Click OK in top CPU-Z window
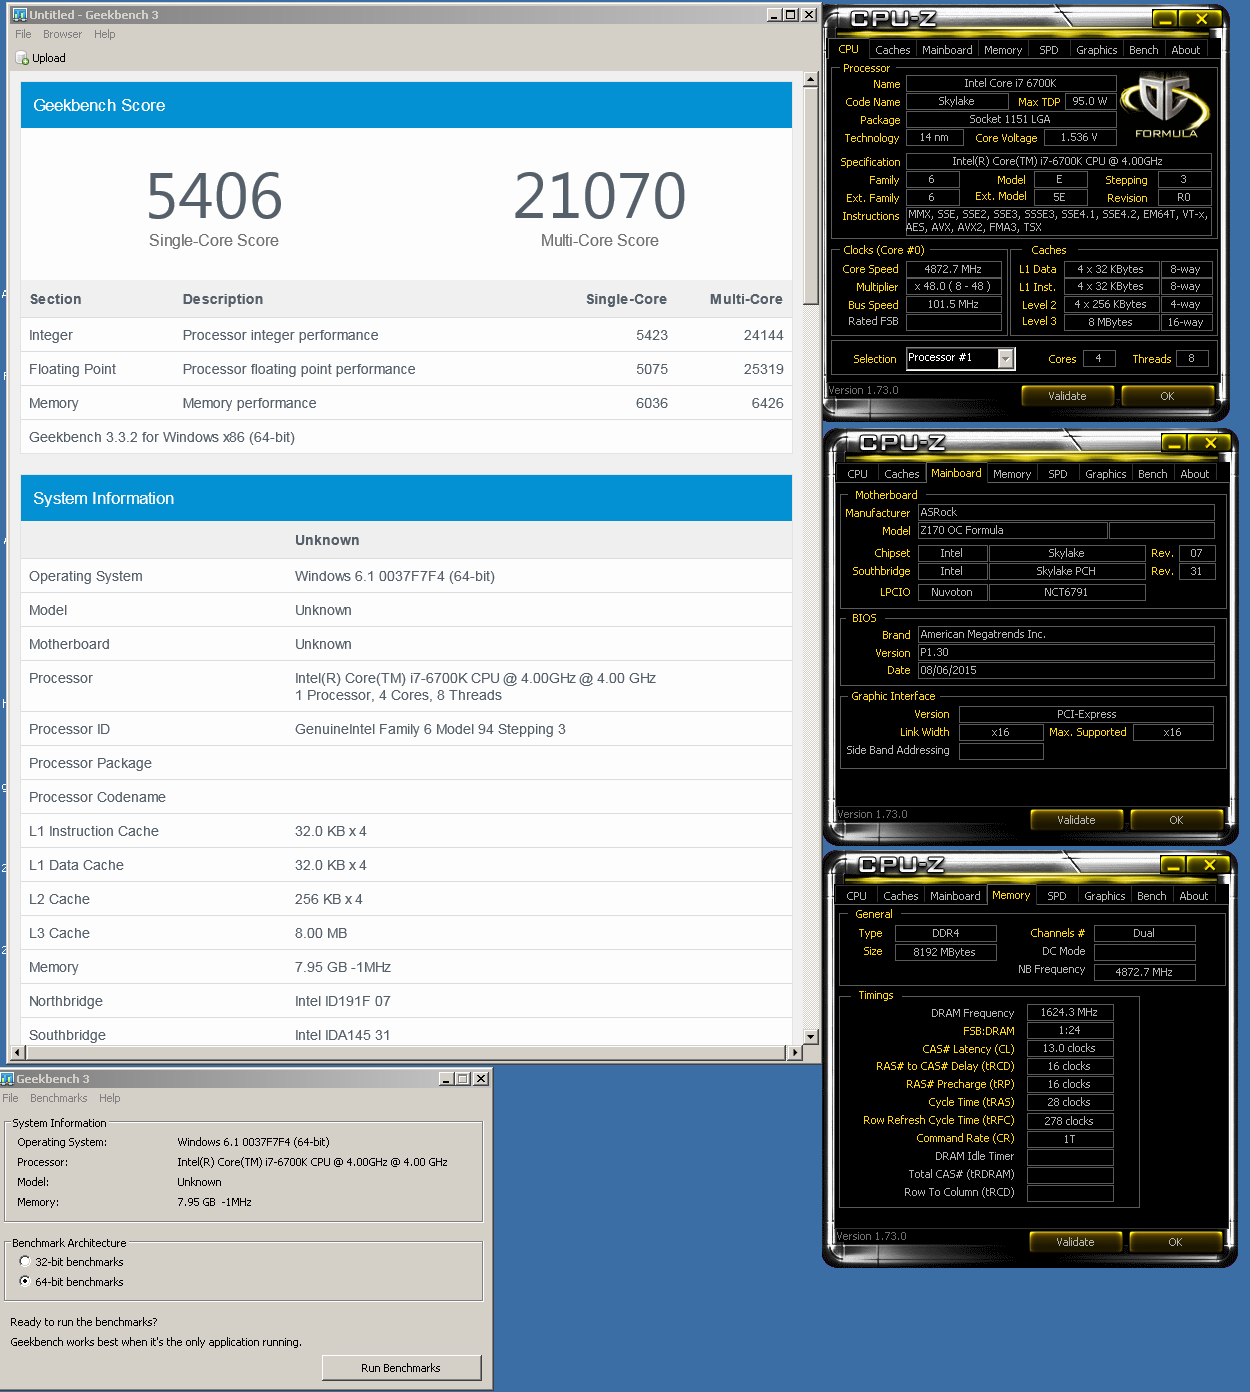 (1167, 396)
